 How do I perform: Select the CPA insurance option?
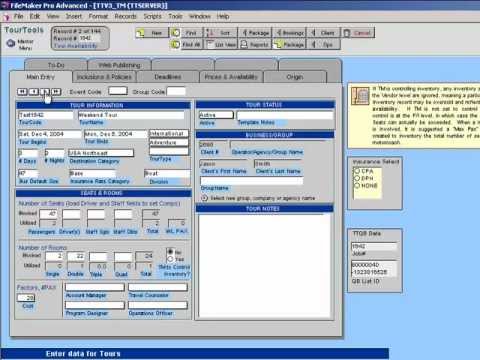357,171
